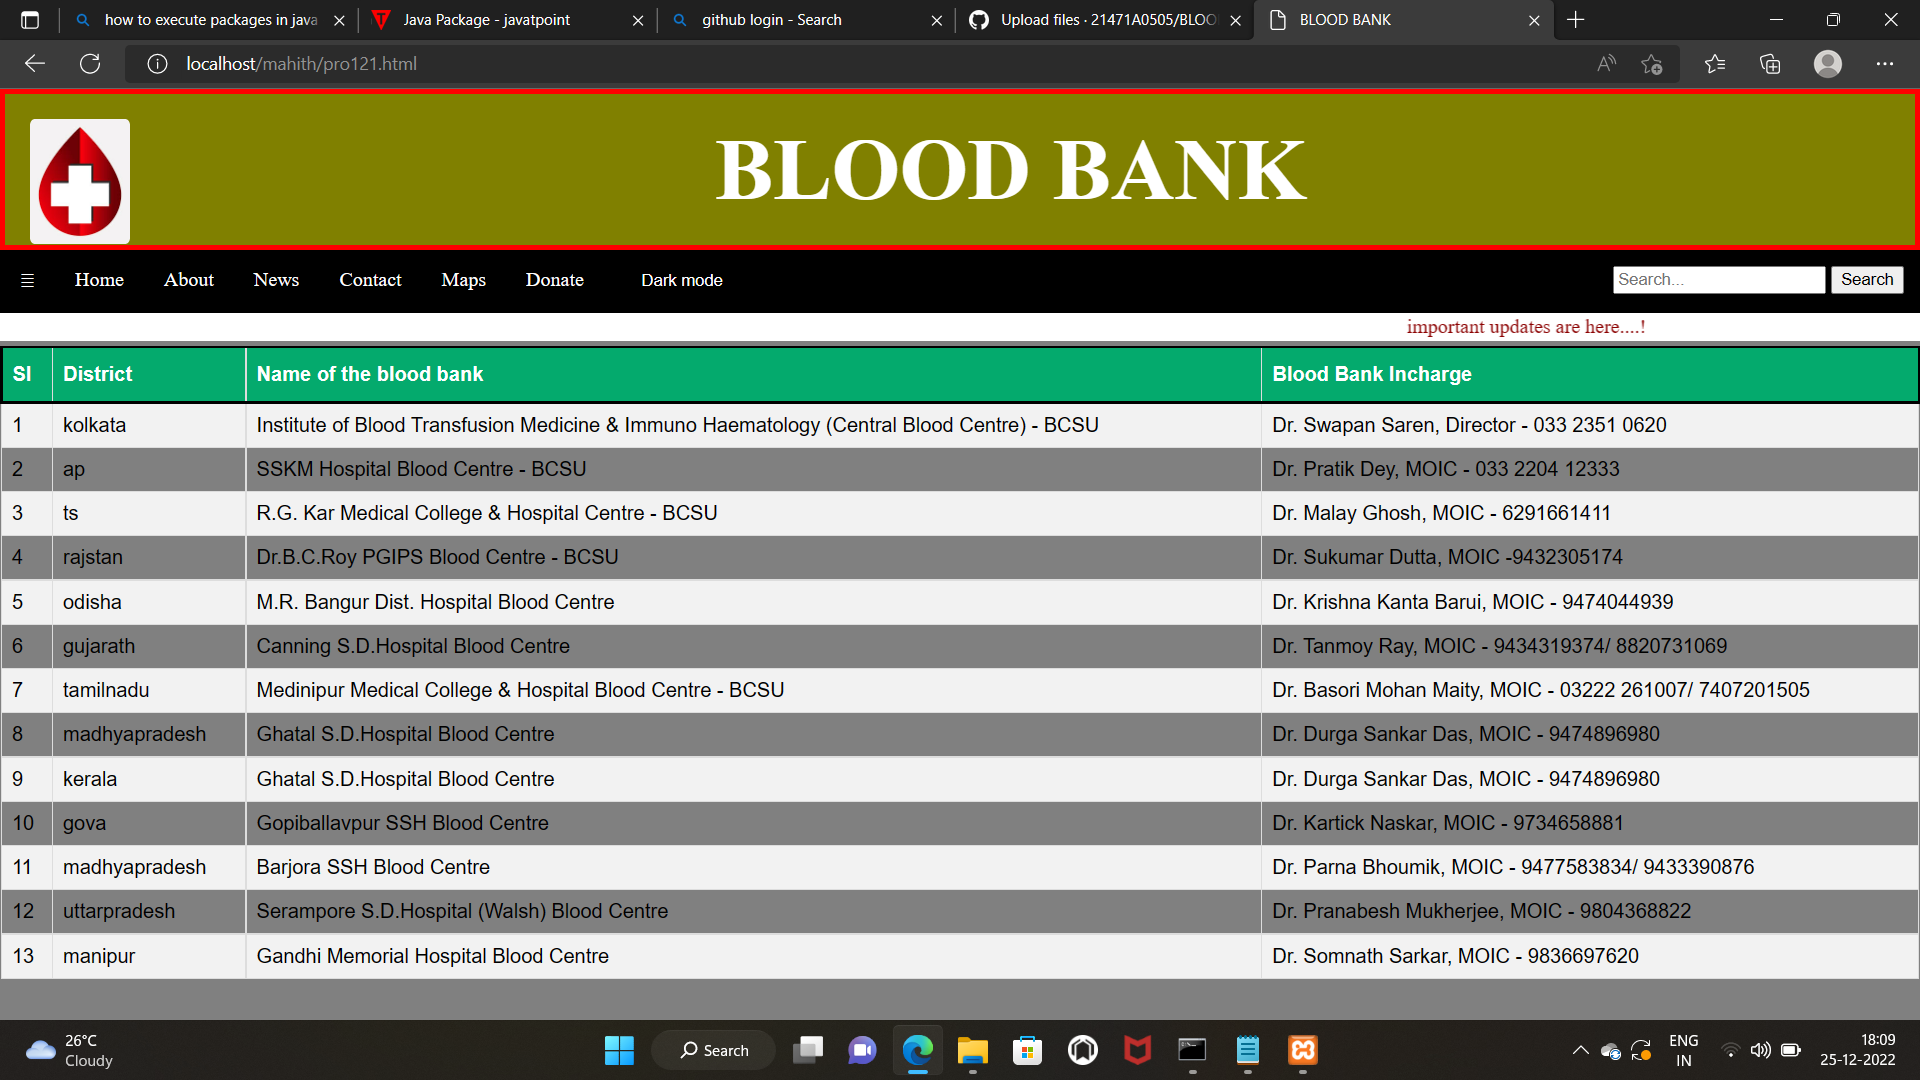Open the browser tab actions dropdown
The height and width of the screenshot is (1080, 1920).
(30, 19)
